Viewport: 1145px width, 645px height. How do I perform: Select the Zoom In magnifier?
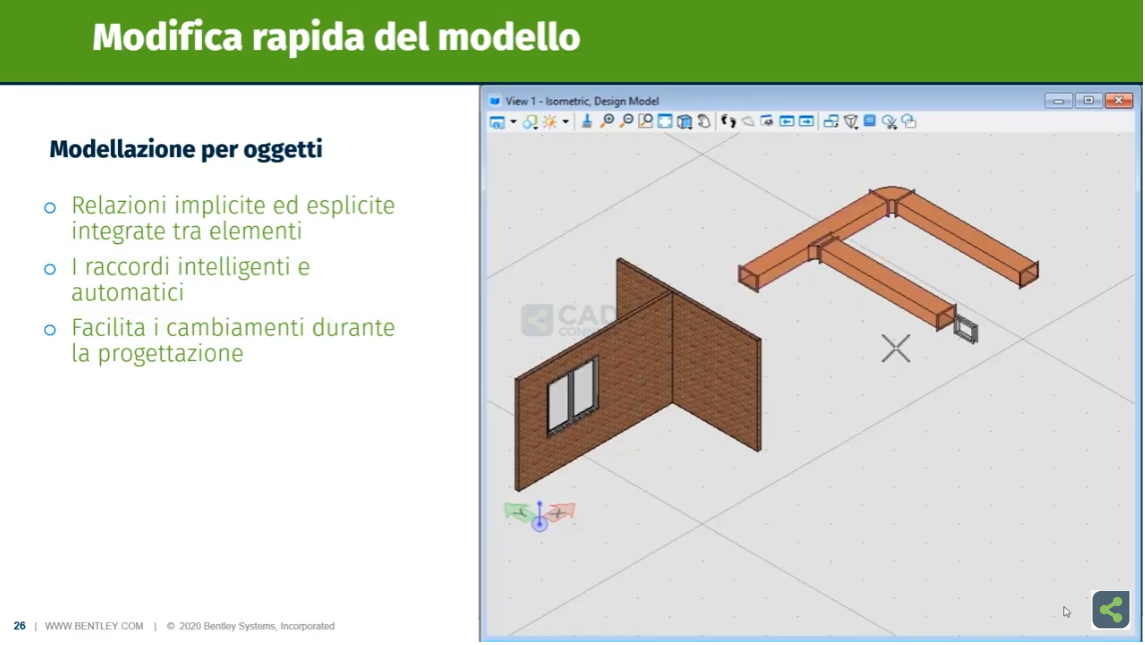(607, 121)
